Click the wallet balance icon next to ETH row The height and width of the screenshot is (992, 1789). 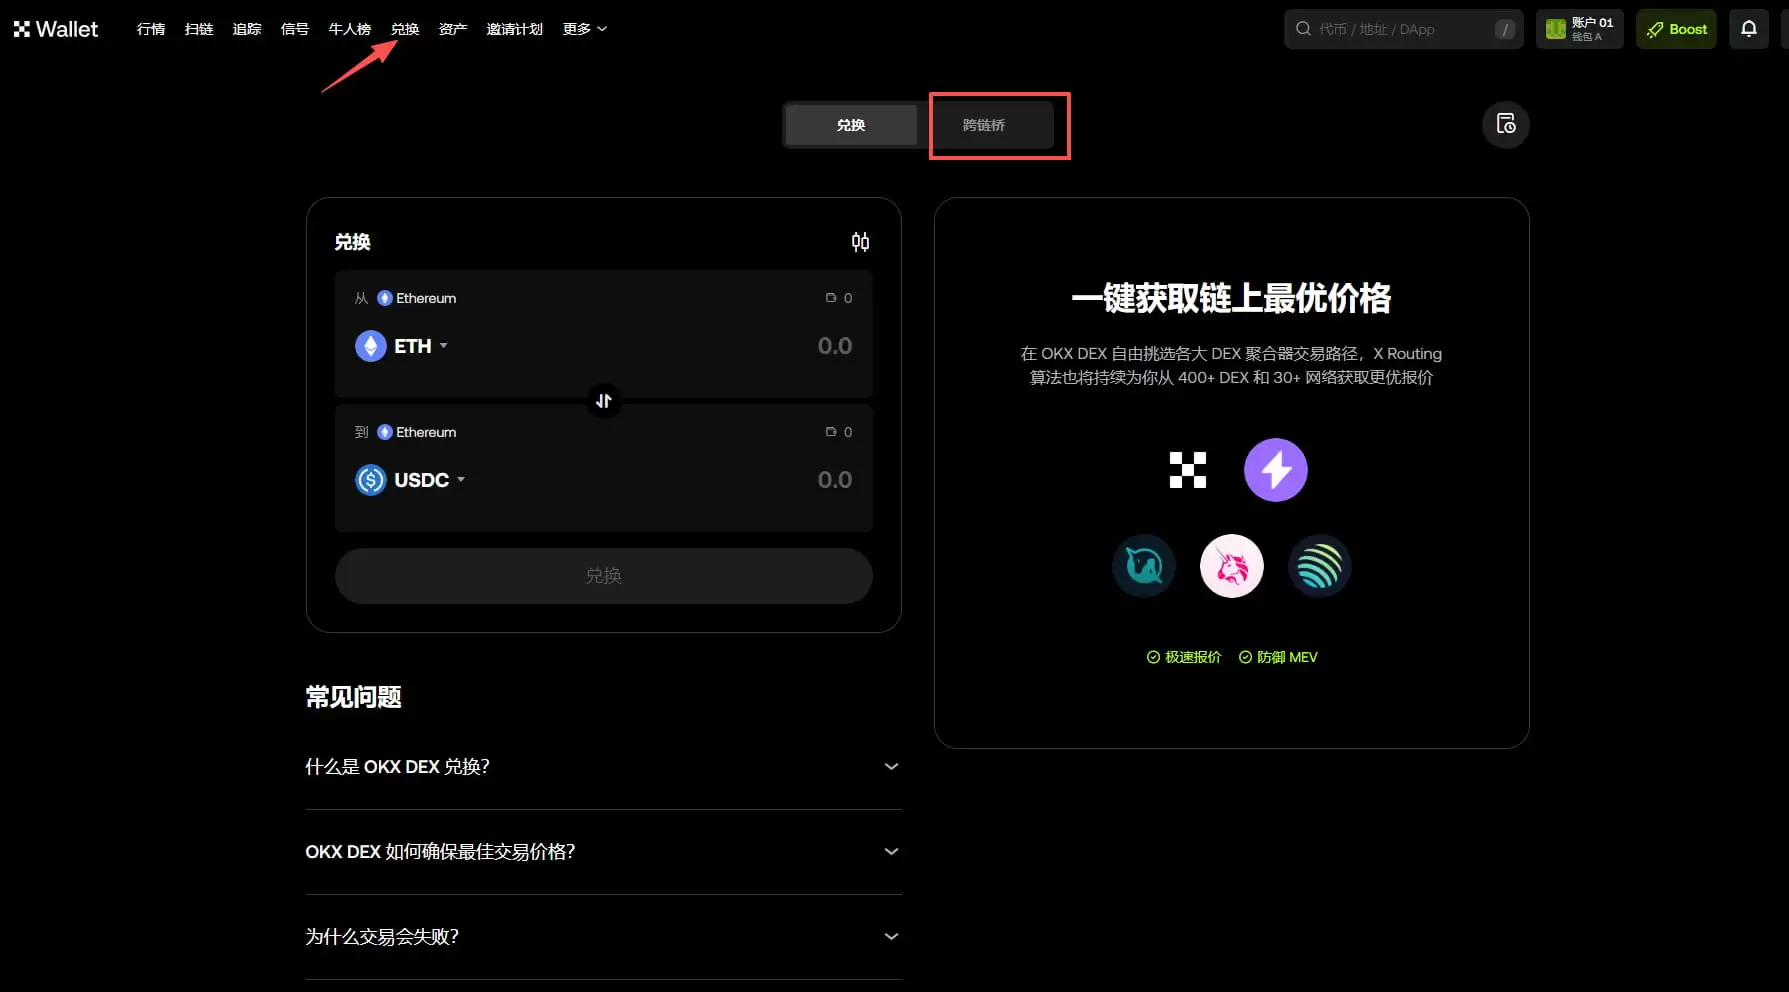(x=830, y=297)
